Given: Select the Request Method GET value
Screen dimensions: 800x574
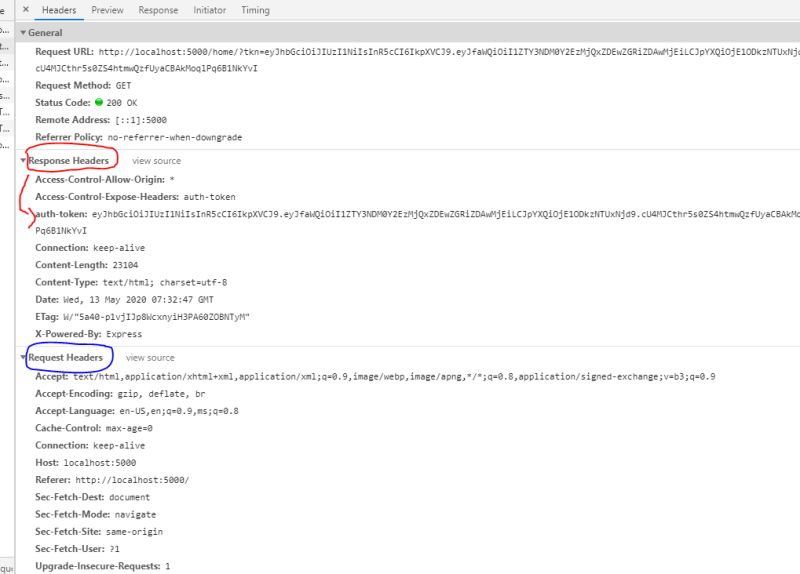Looking at the screenshot, I should (x=123, y=86).
